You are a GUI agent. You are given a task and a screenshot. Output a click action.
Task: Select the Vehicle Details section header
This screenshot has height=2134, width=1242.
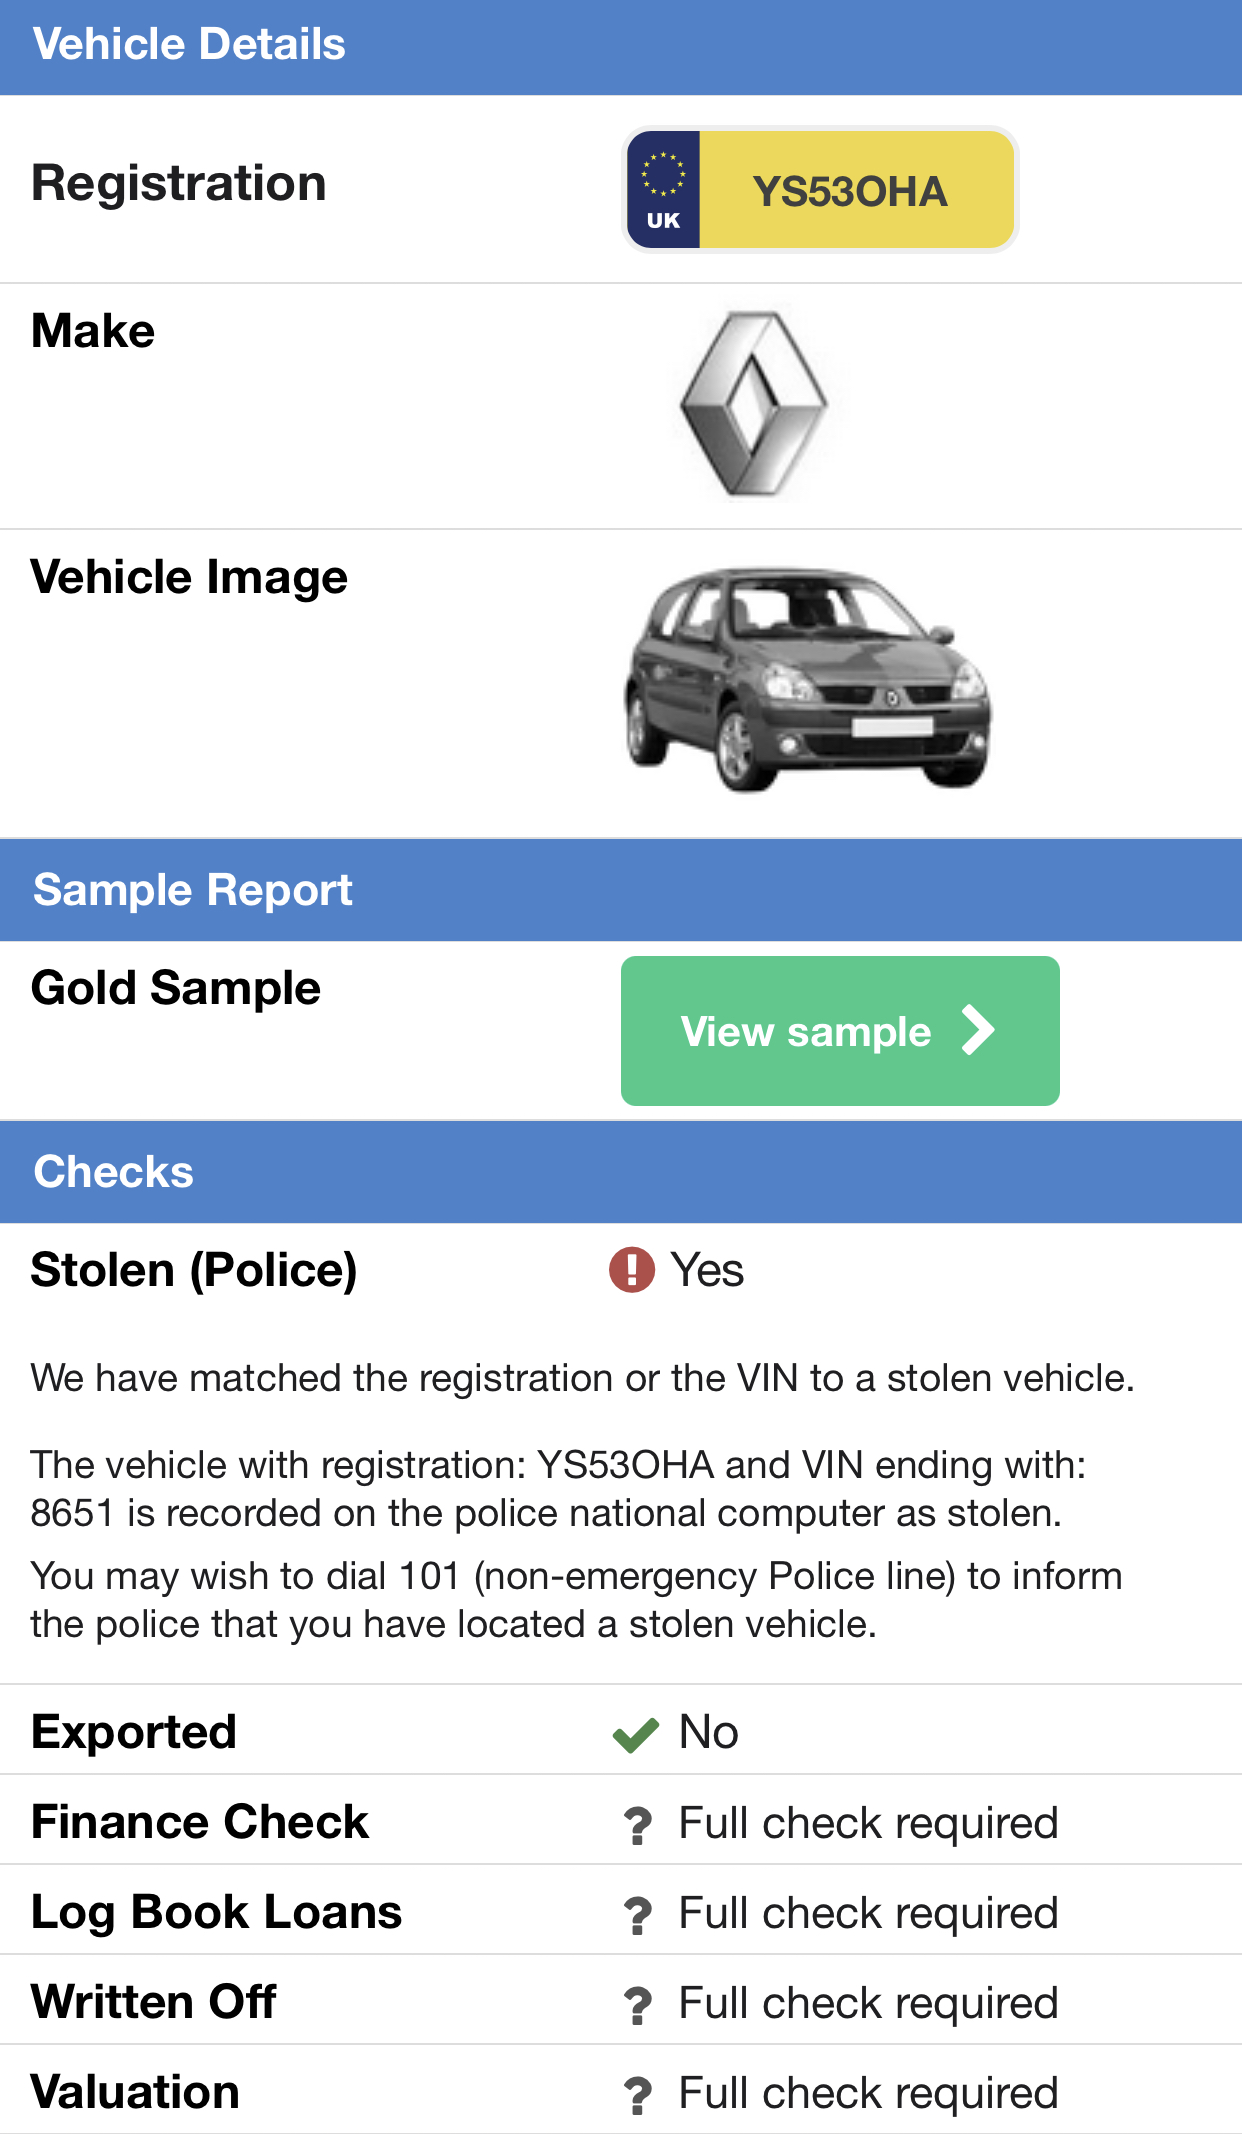point(621,47)
